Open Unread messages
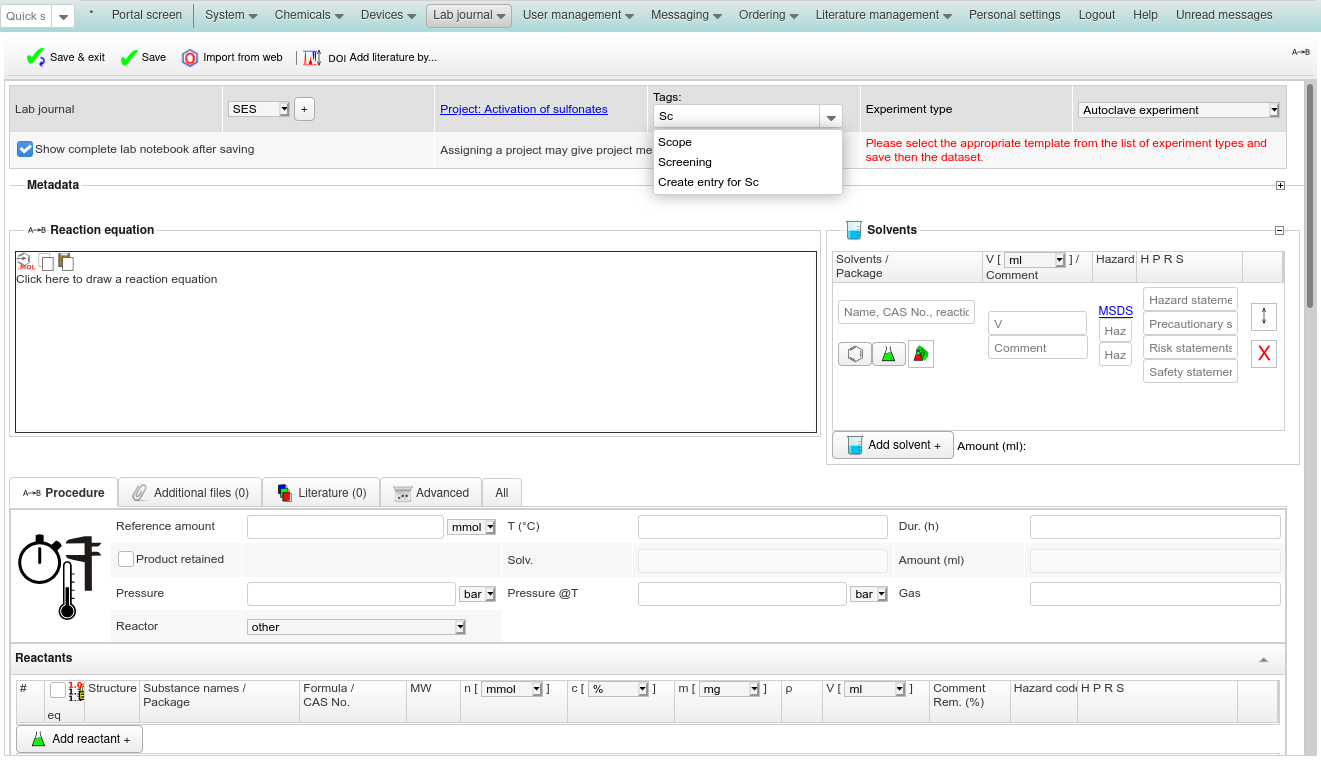Viewport: 1321px width, 760px height. point(1224,15)
